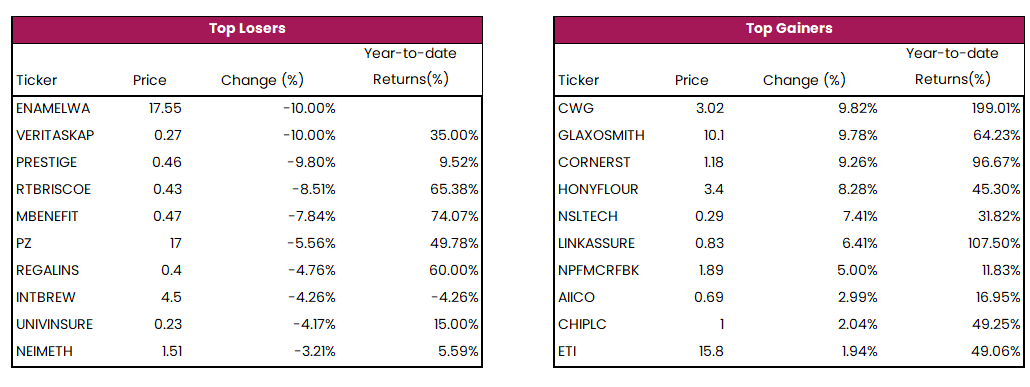The image size is (1030, 387).
Task: Click the CWG ticker in gainers
Action: point(571,108)
